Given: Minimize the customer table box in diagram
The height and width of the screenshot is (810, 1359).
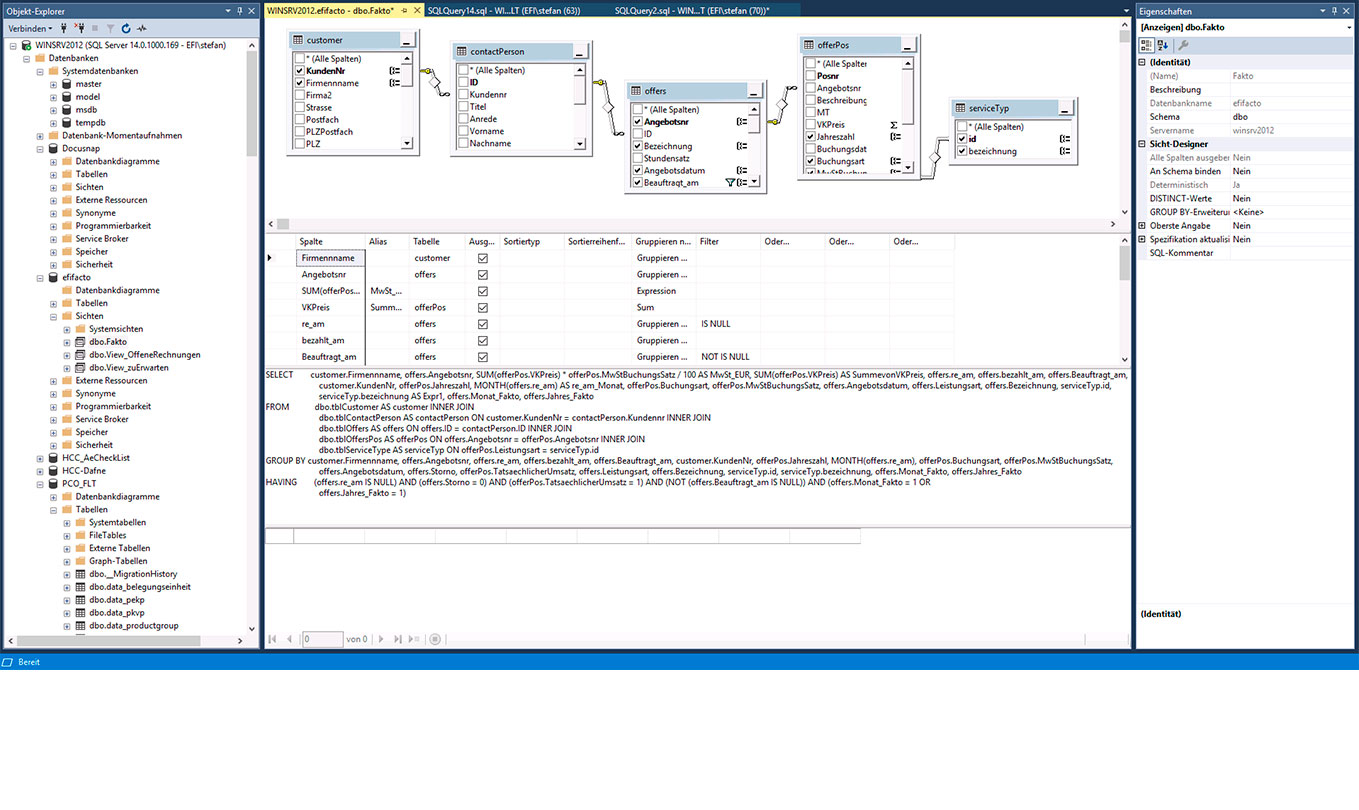Looking at the screenshot, I should tap(406, 41).
